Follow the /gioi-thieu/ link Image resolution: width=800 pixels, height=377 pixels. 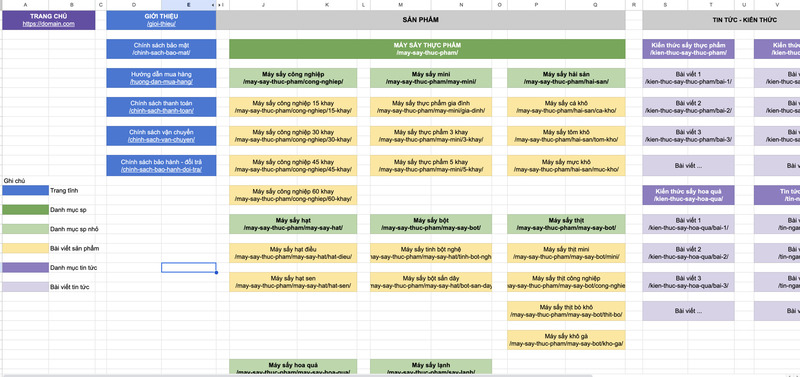click(x=161, y=24)
